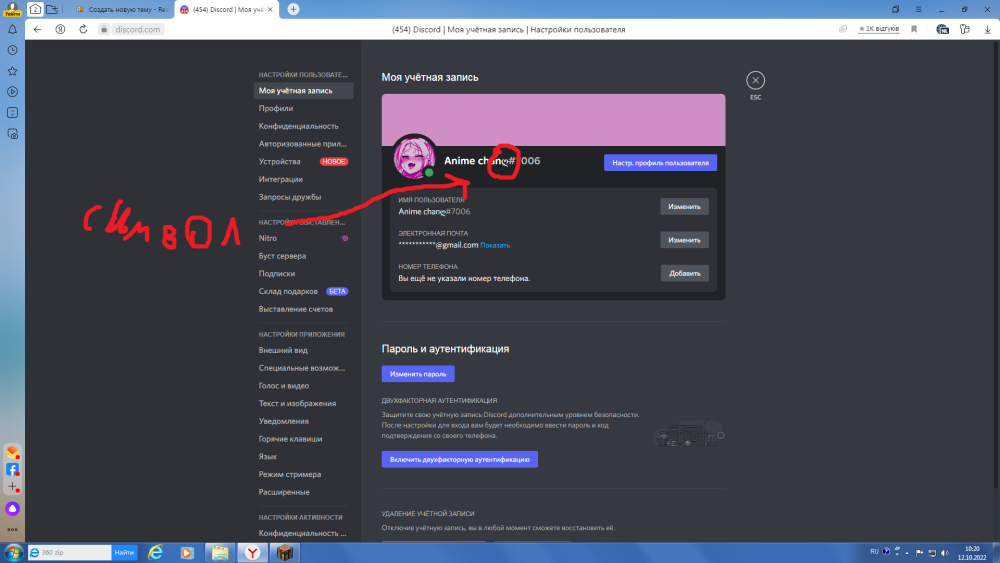Screen dimensions: 1000x563
Task: Click the Найти taskbar search button
Action: 124,553
